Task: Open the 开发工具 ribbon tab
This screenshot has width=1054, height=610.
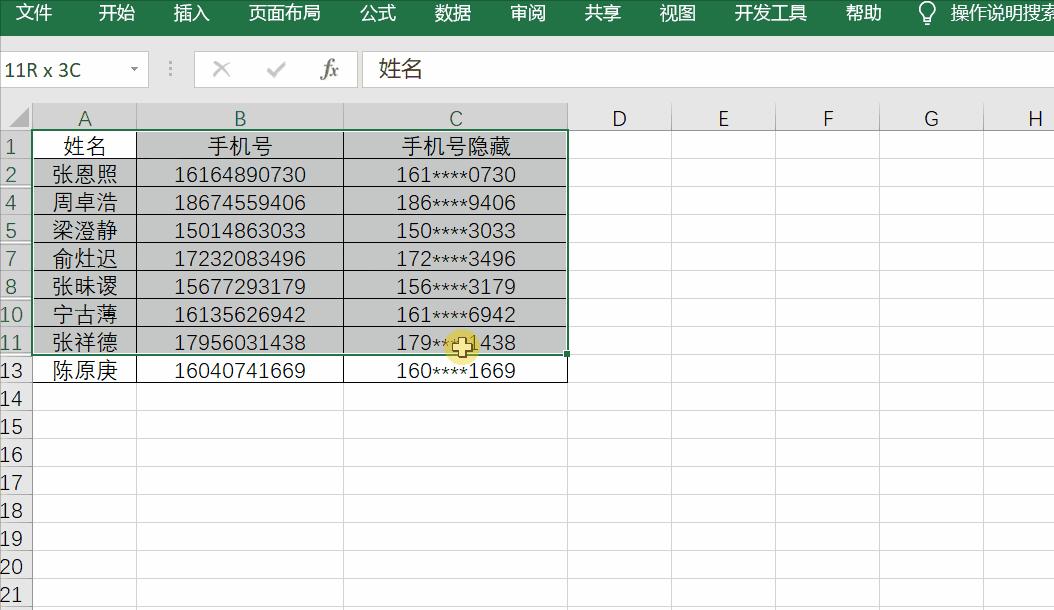Action: click(x=770, y=14)
